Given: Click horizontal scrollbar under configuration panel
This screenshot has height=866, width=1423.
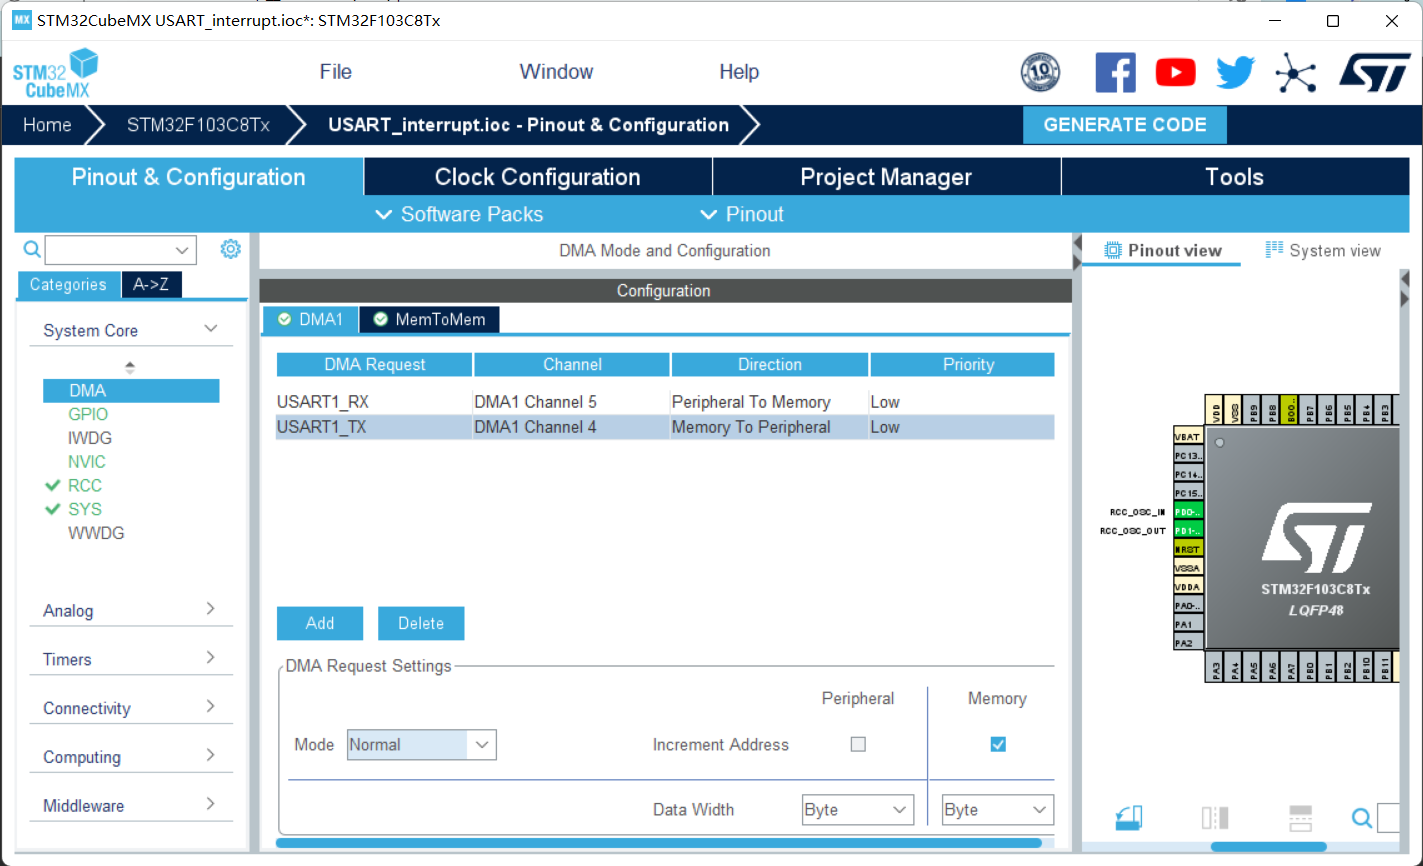Looking at the screenshot, I should (659, 844).
